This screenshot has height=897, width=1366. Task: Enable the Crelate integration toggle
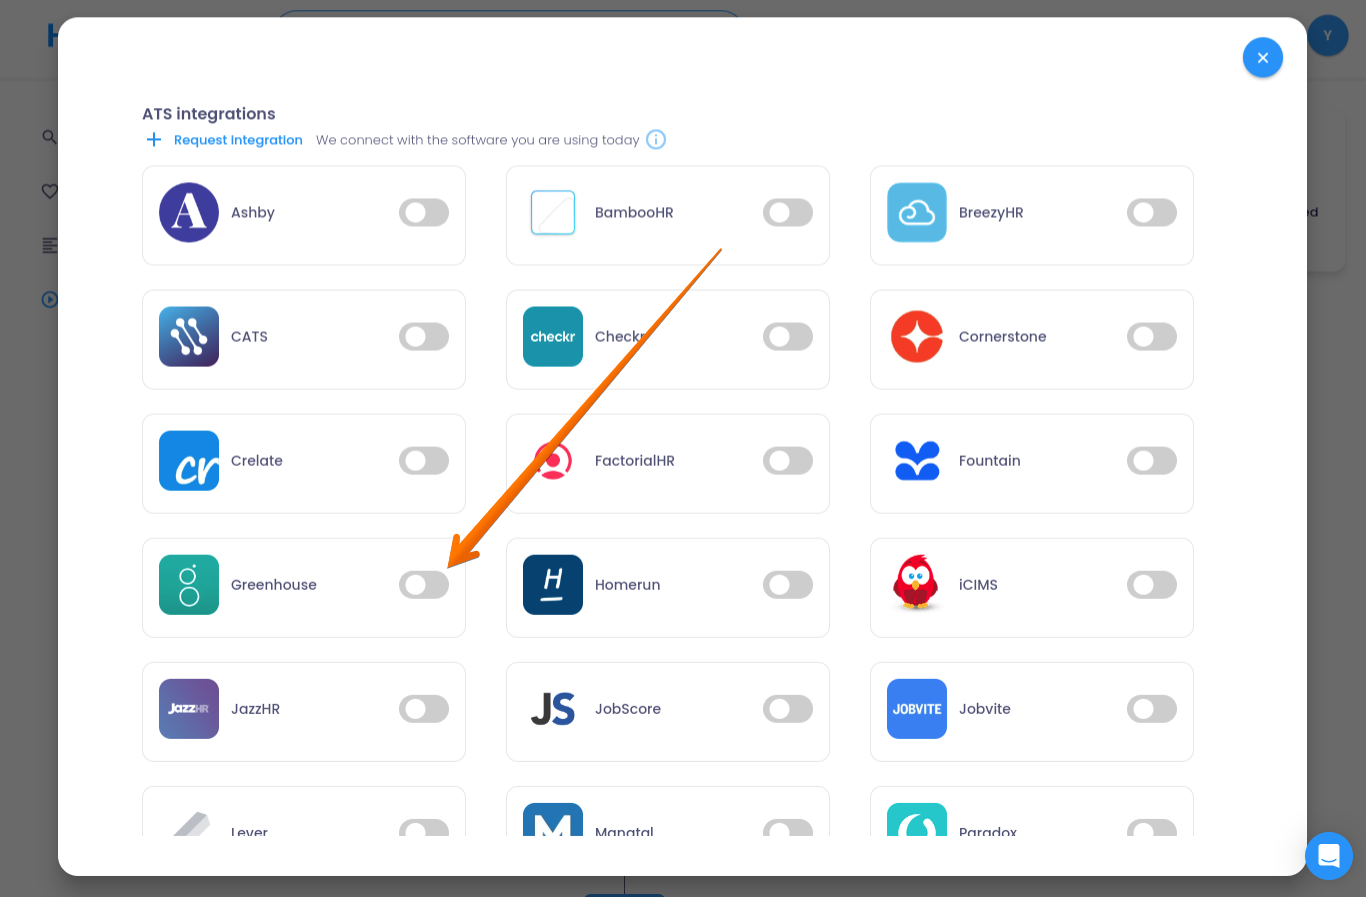pos(424,461)
